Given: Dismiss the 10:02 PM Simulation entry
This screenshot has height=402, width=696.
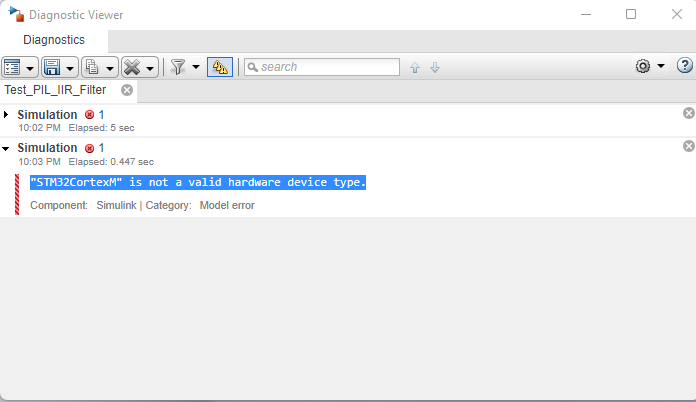Looking at the screenshot, I should 688,113.
